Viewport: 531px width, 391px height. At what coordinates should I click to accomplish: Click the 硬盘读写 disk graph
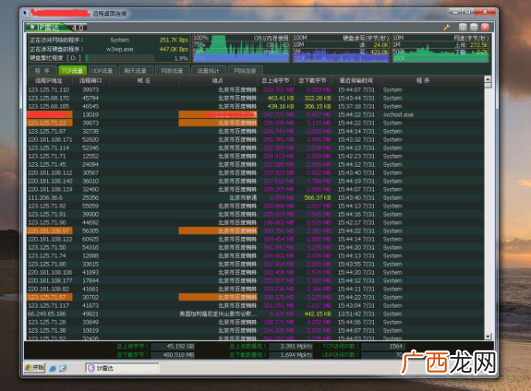tap(341, 48)
